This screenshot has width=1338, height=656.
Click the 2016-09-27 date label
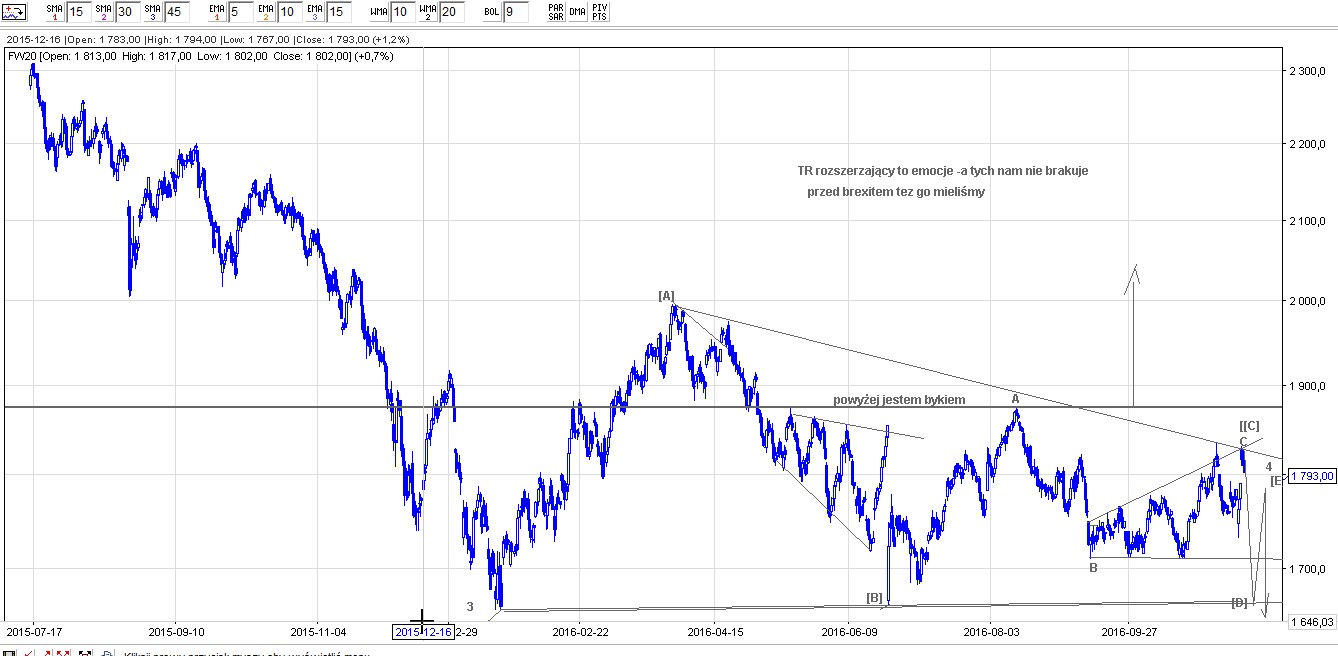pos(1128,632)
